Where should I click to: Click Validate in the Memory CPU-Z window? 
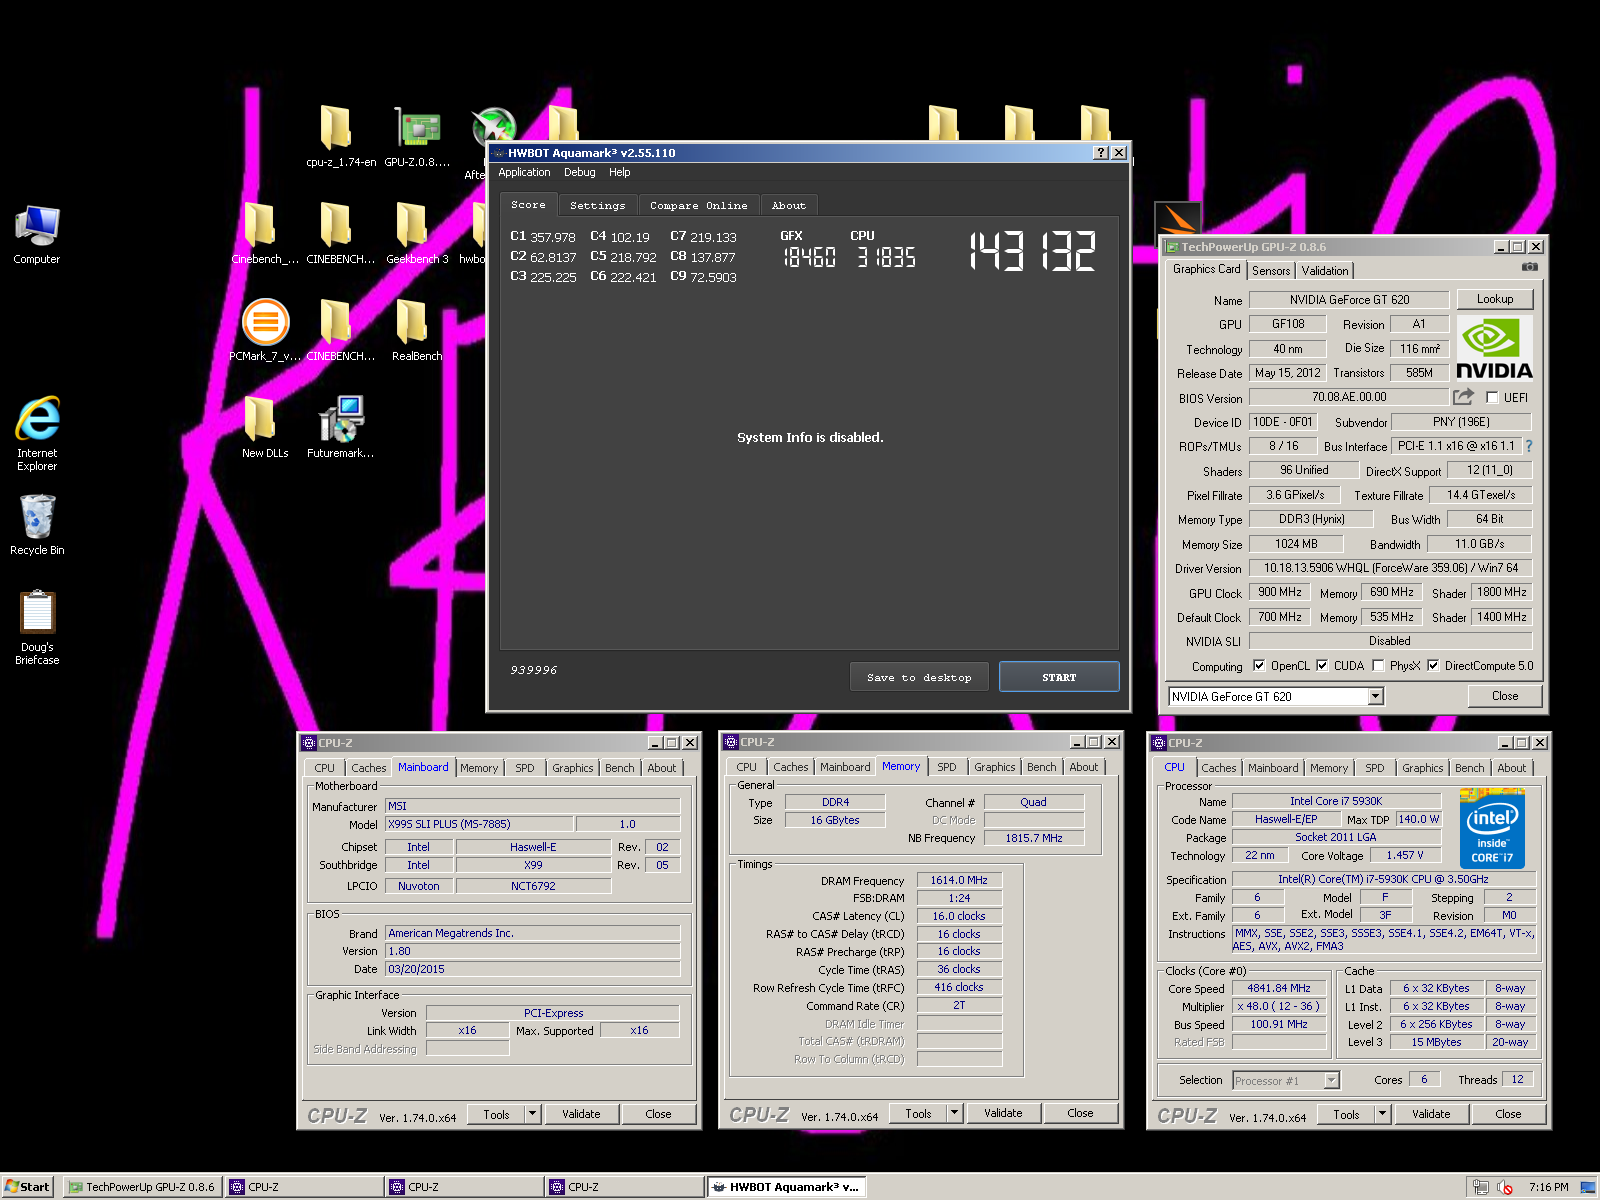[1003, 1113]
